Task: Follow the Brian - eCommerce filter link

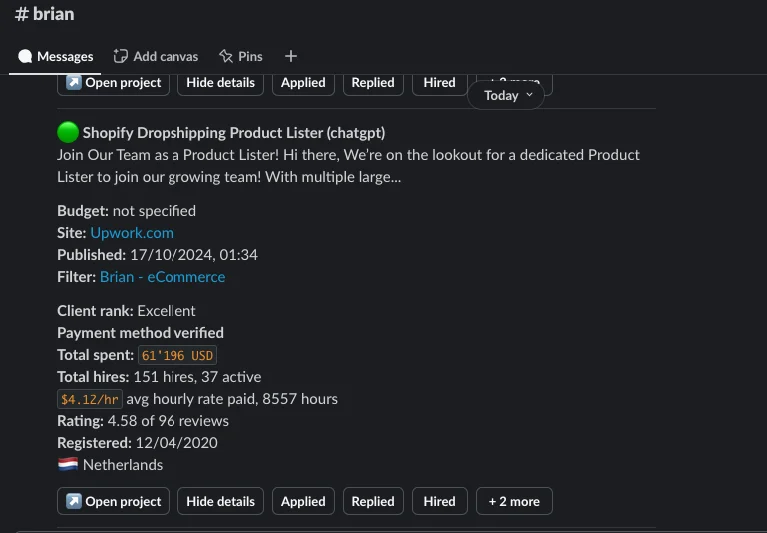Action: coord(162,276)
